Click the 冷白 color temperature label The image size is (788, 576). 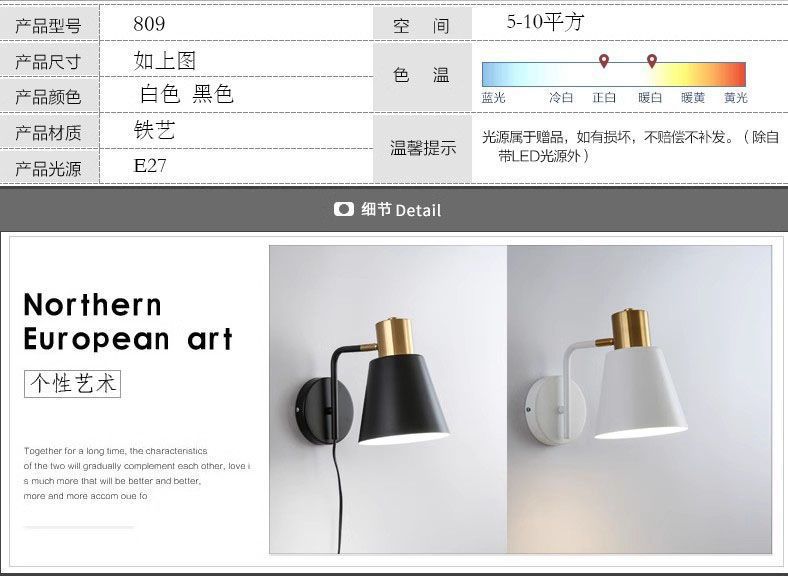coord(561,98)
